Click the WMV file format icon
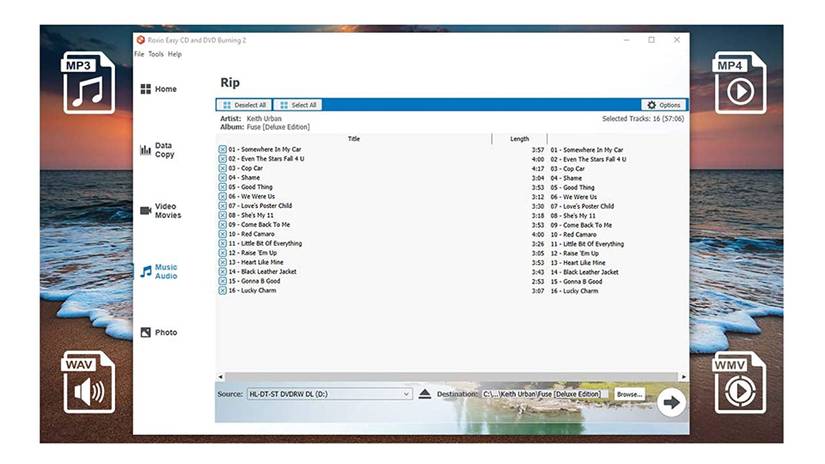The width and height of the screenshot is (825, 464). (739, 381)
